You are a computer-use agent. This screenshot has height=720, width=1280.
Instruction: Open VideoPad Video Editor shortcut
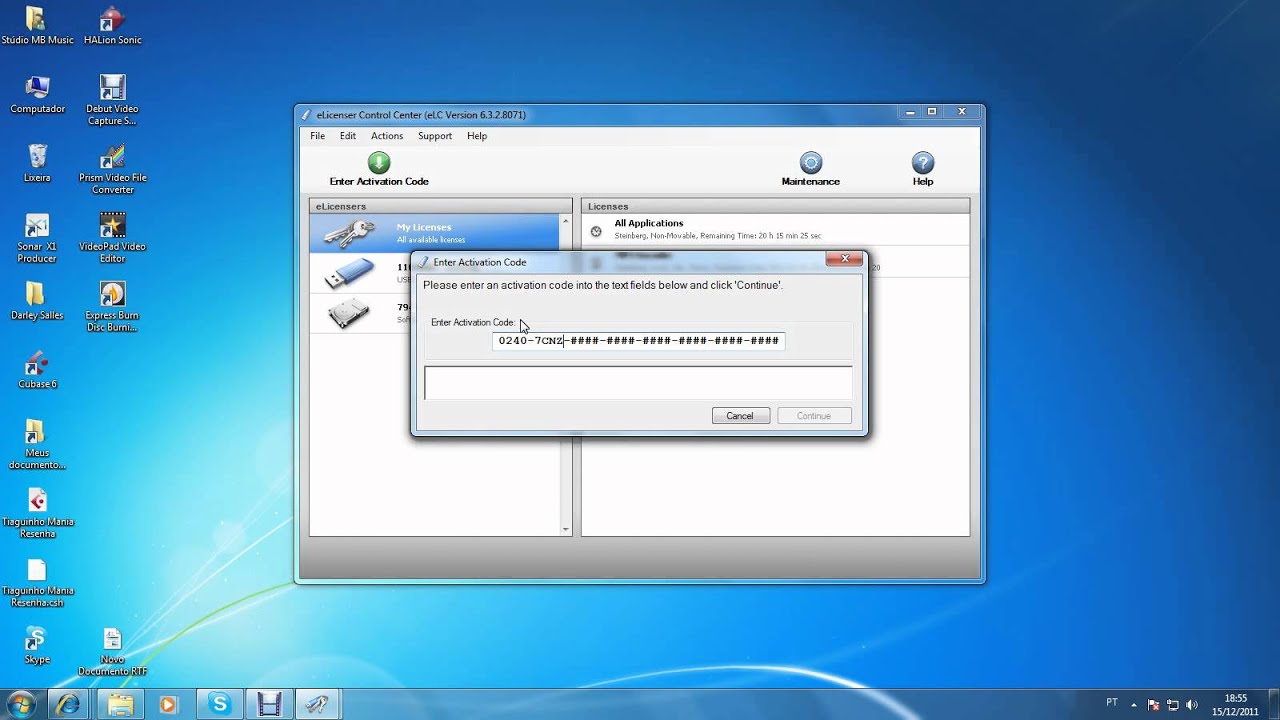coord(112,238)
